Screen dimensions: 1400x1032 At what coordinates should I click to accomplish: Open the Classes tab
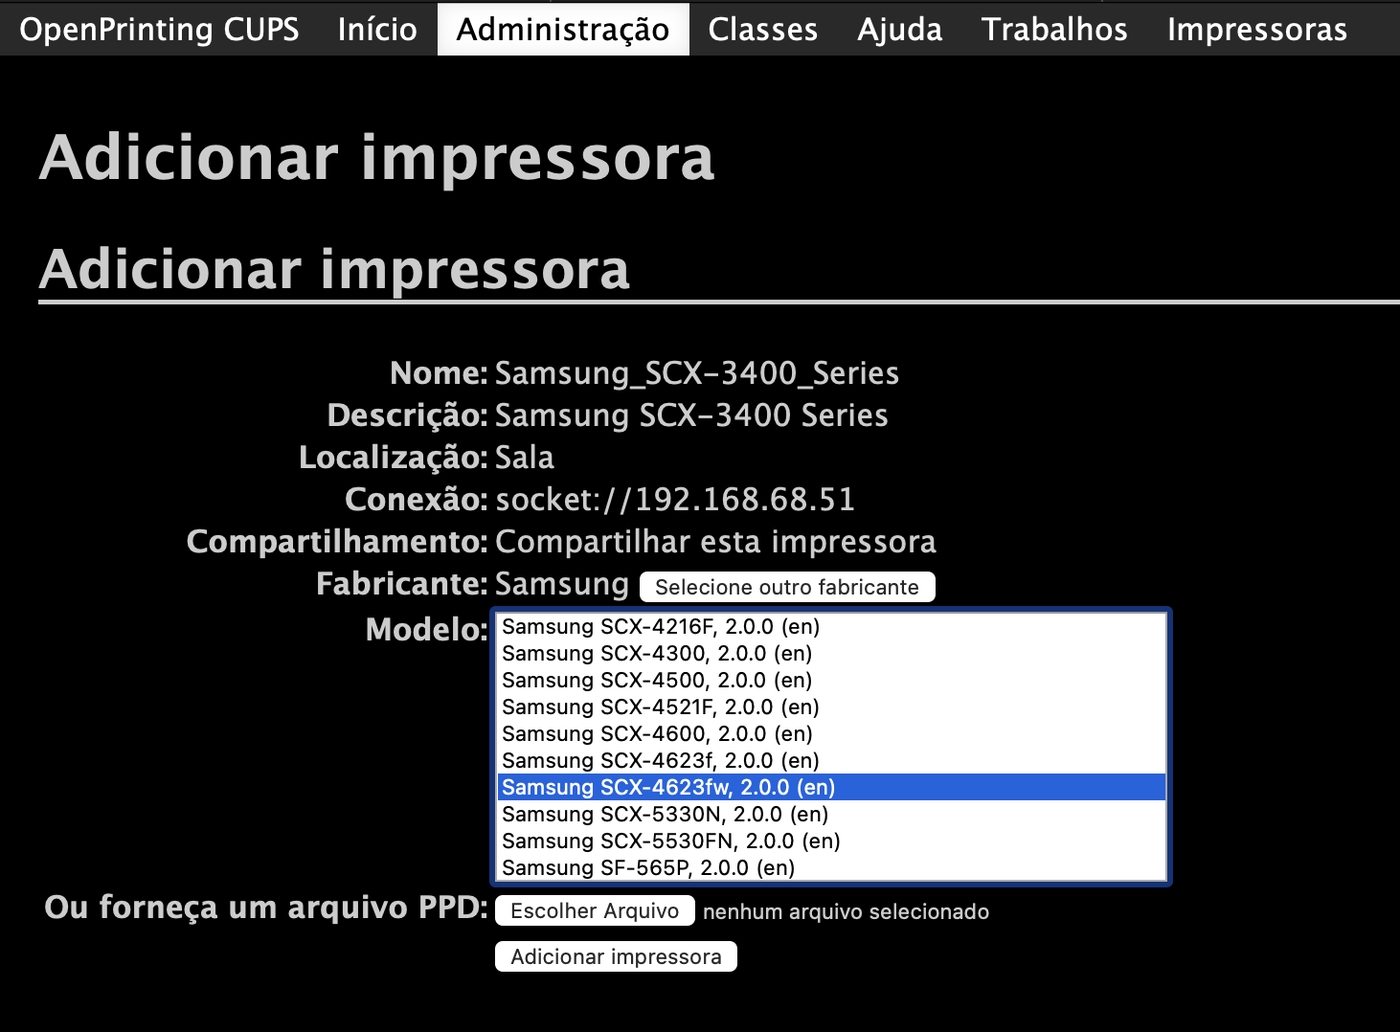762,29
